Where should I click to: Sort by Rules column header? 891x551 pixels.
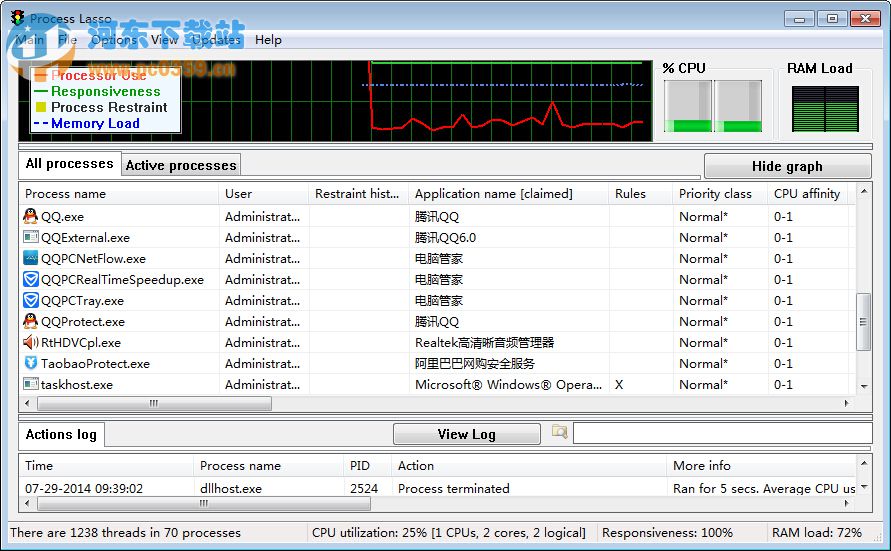tap(640, 194)
